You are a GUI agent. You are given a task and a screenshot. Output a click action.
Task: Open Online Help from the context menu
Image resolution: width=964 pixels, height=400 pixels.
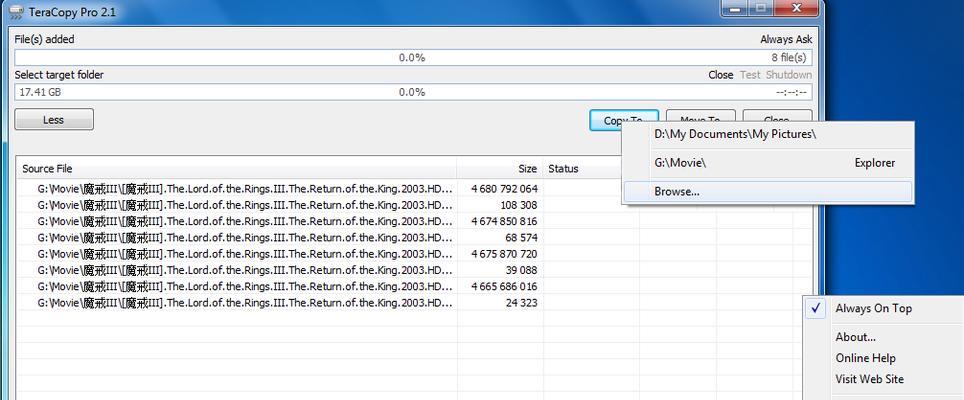coord(865,358)
